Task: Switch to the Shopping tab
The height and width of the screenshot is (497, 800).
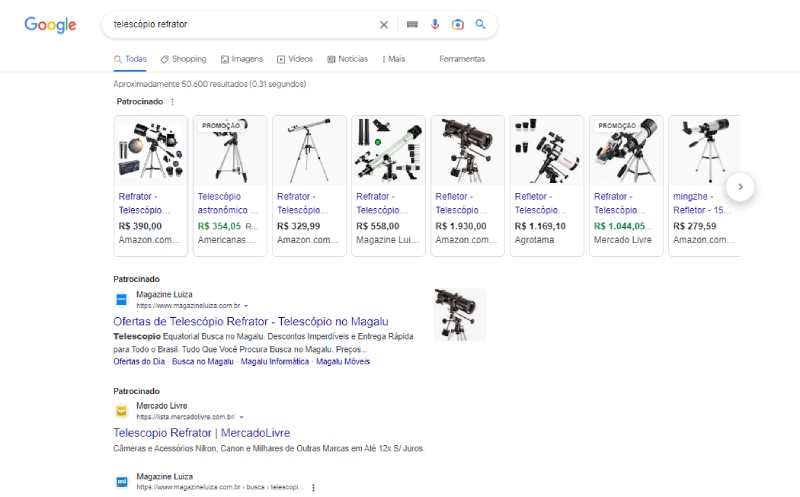Action: [x=183, y=59]
